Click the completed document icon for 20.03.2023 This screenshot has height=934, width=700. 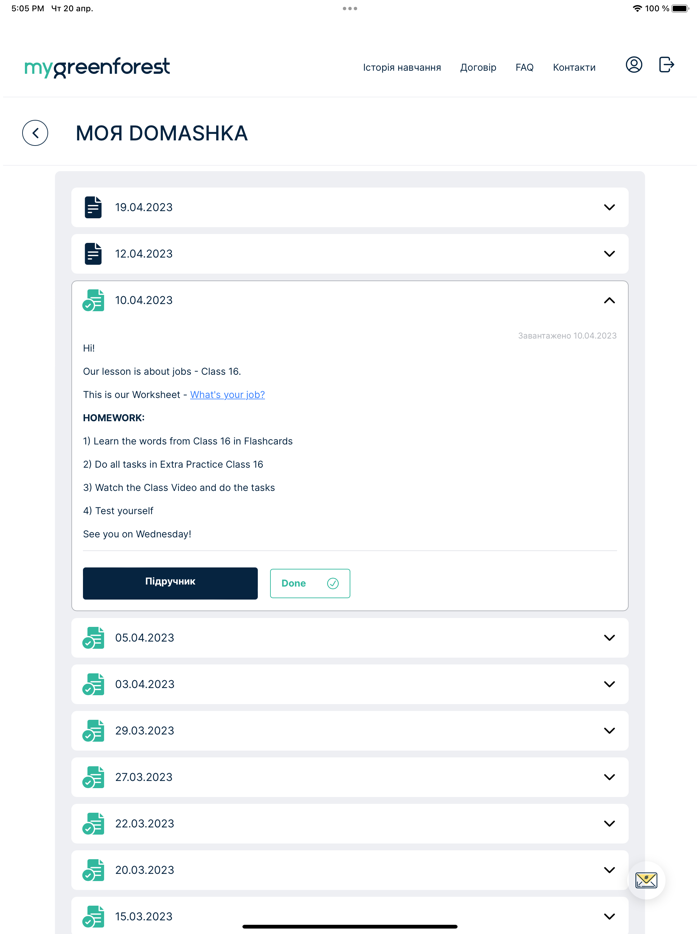coord(93,870)
